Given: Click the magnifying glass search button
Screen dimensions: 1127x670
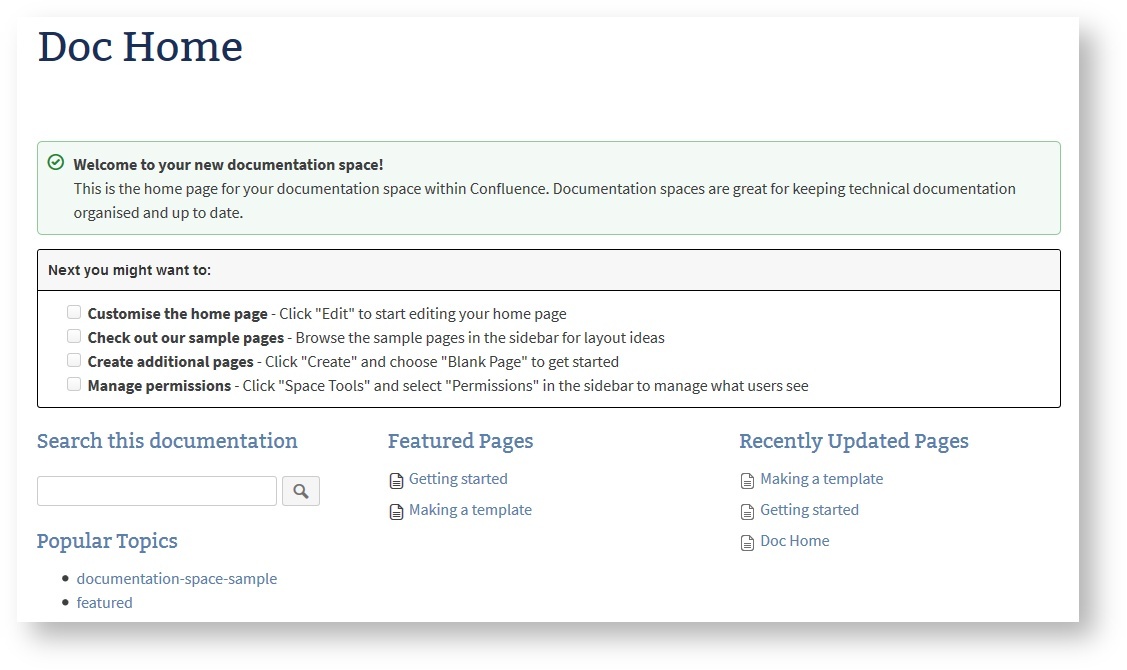Looking at the screenshot, I should coord(301,491).
